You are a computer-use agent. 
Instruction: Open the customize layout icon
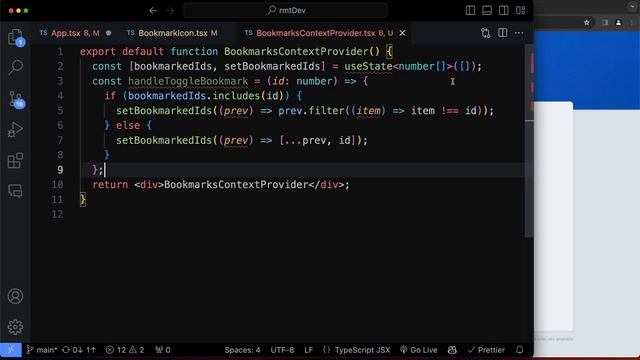520,11
